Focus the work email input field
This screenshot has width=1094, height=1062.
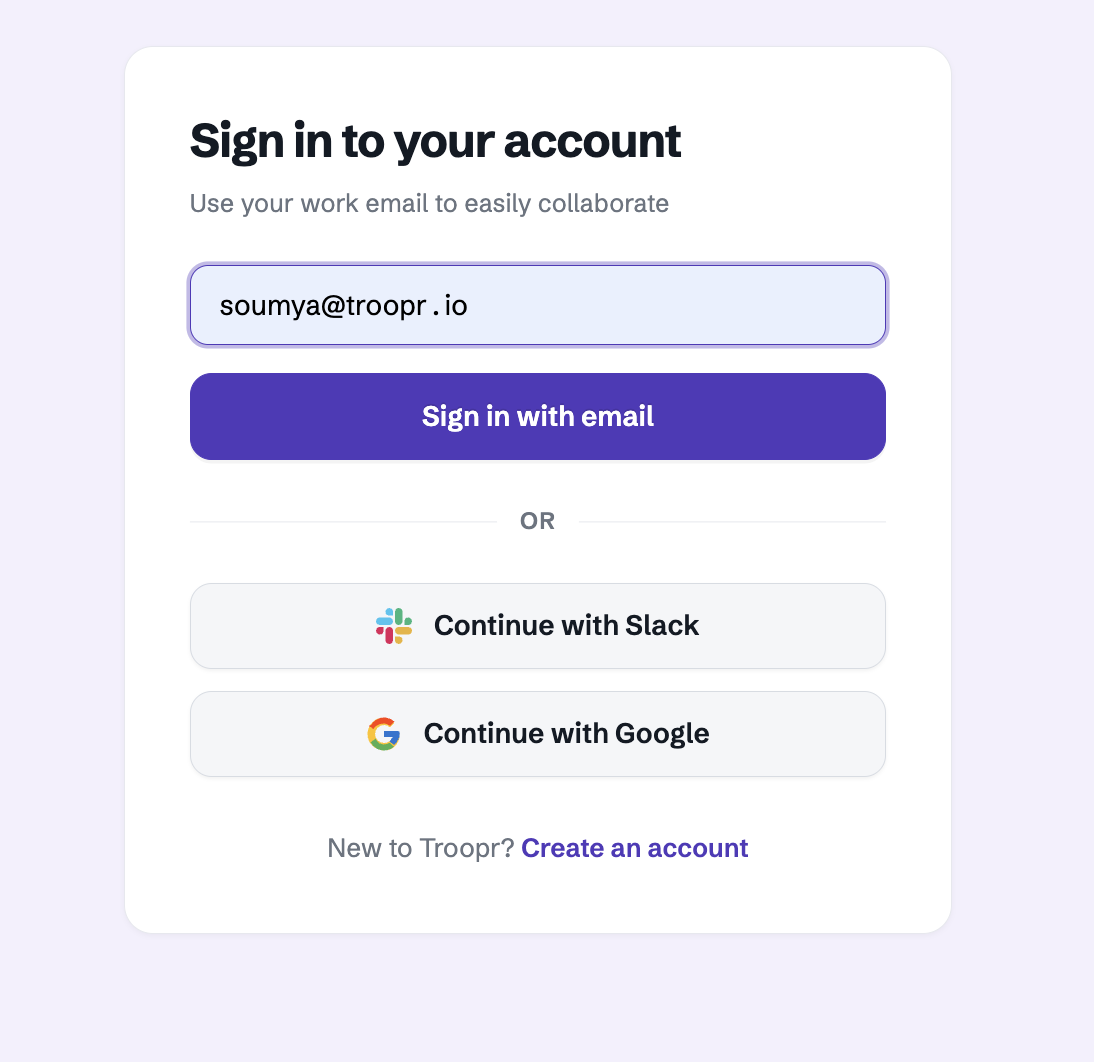point(538,305)
